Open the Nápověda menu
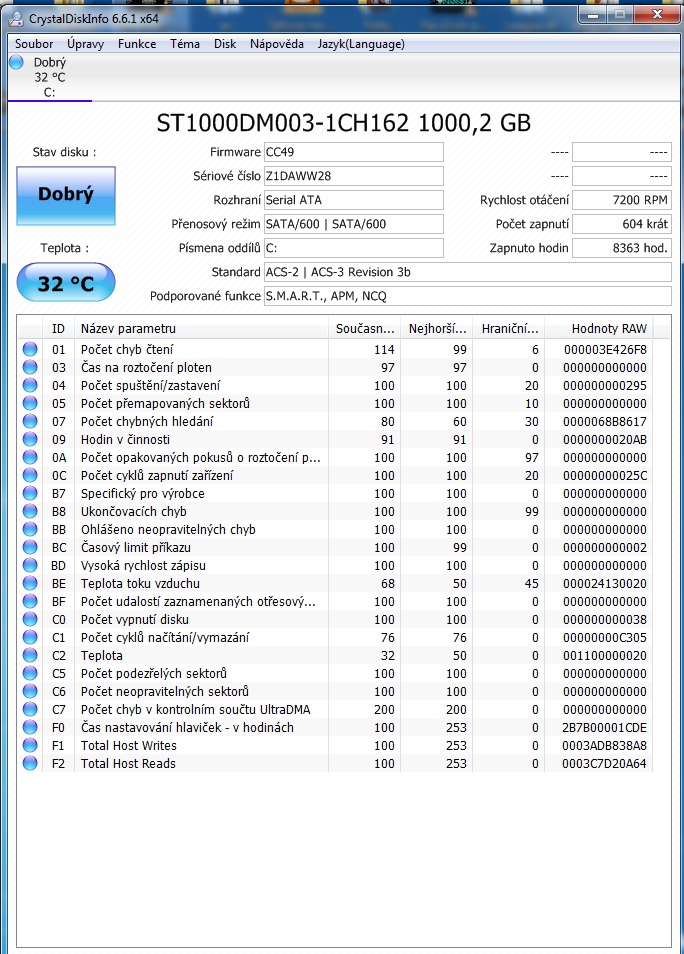The image size is (684, 954). click(276, 44)
